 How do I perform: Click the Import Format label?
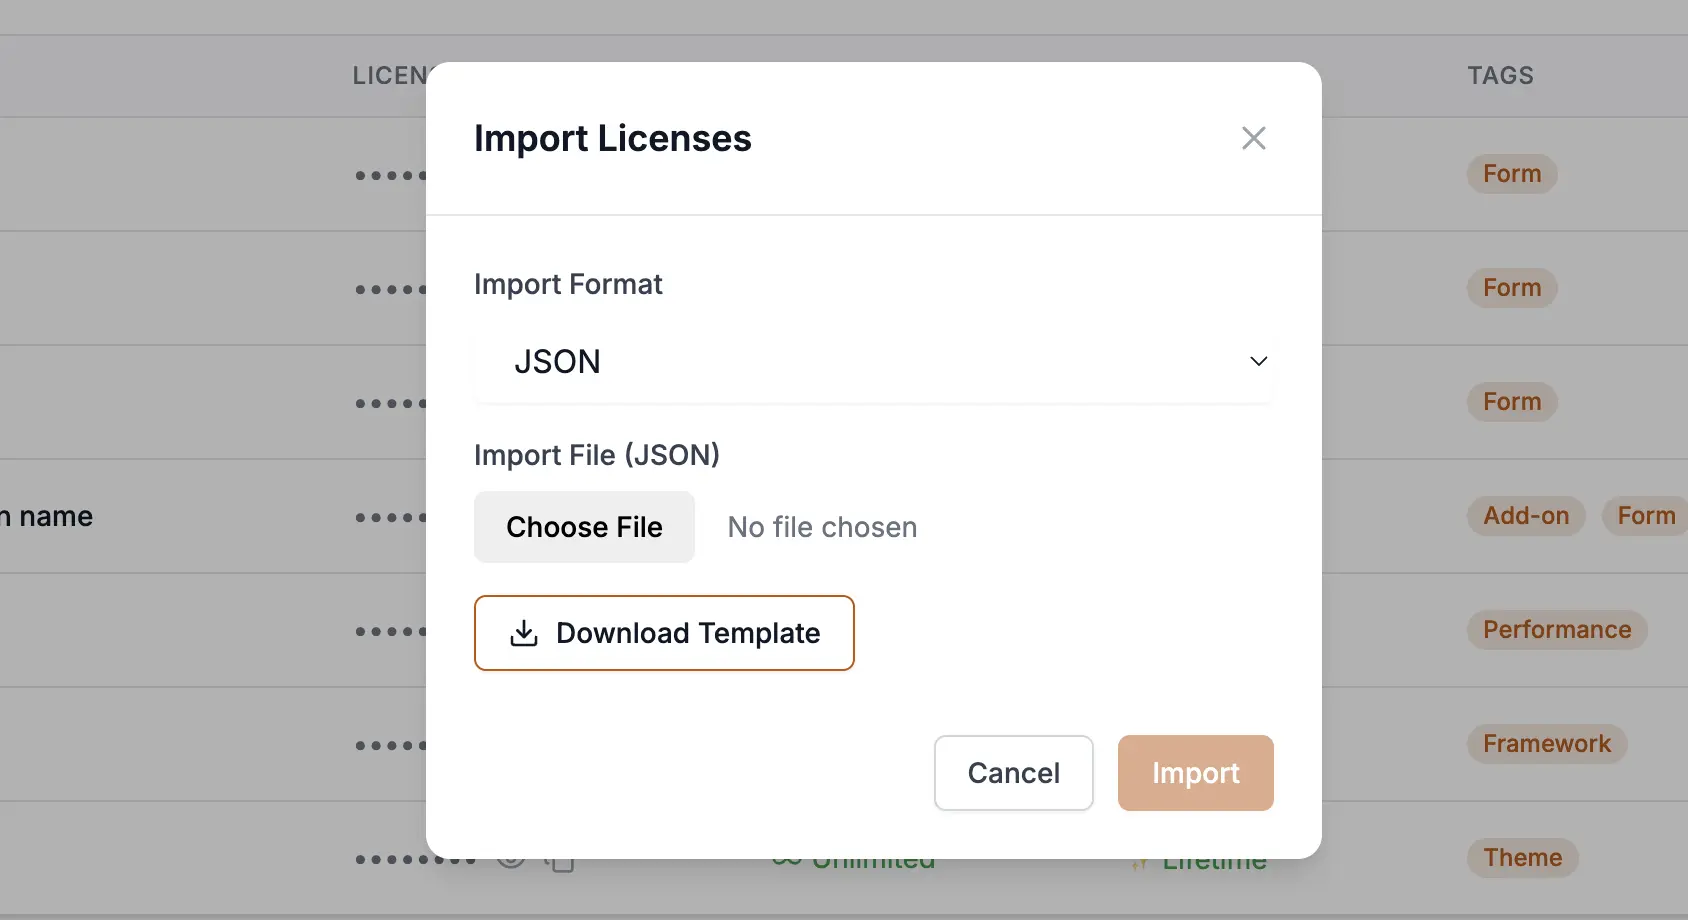point(568,284)
